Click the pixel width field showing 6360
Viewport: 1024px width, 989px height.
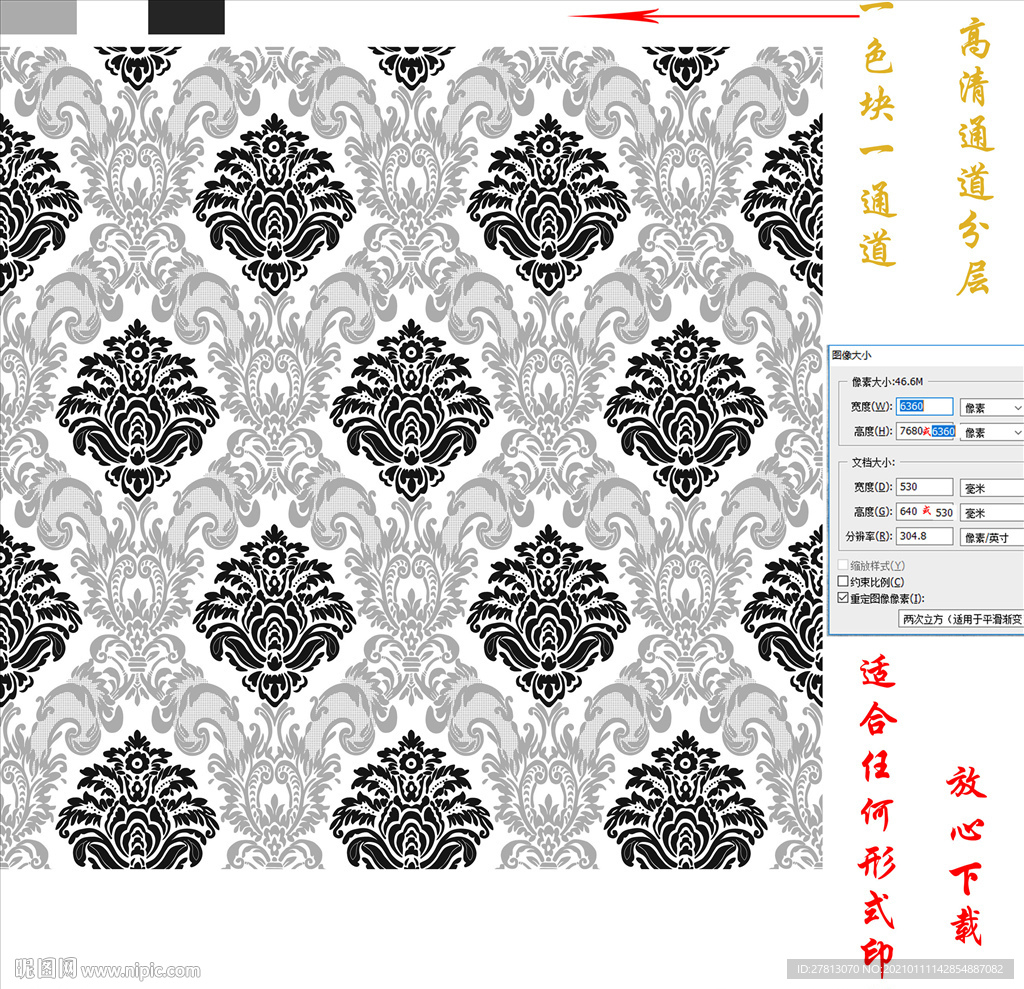[924, 406]
